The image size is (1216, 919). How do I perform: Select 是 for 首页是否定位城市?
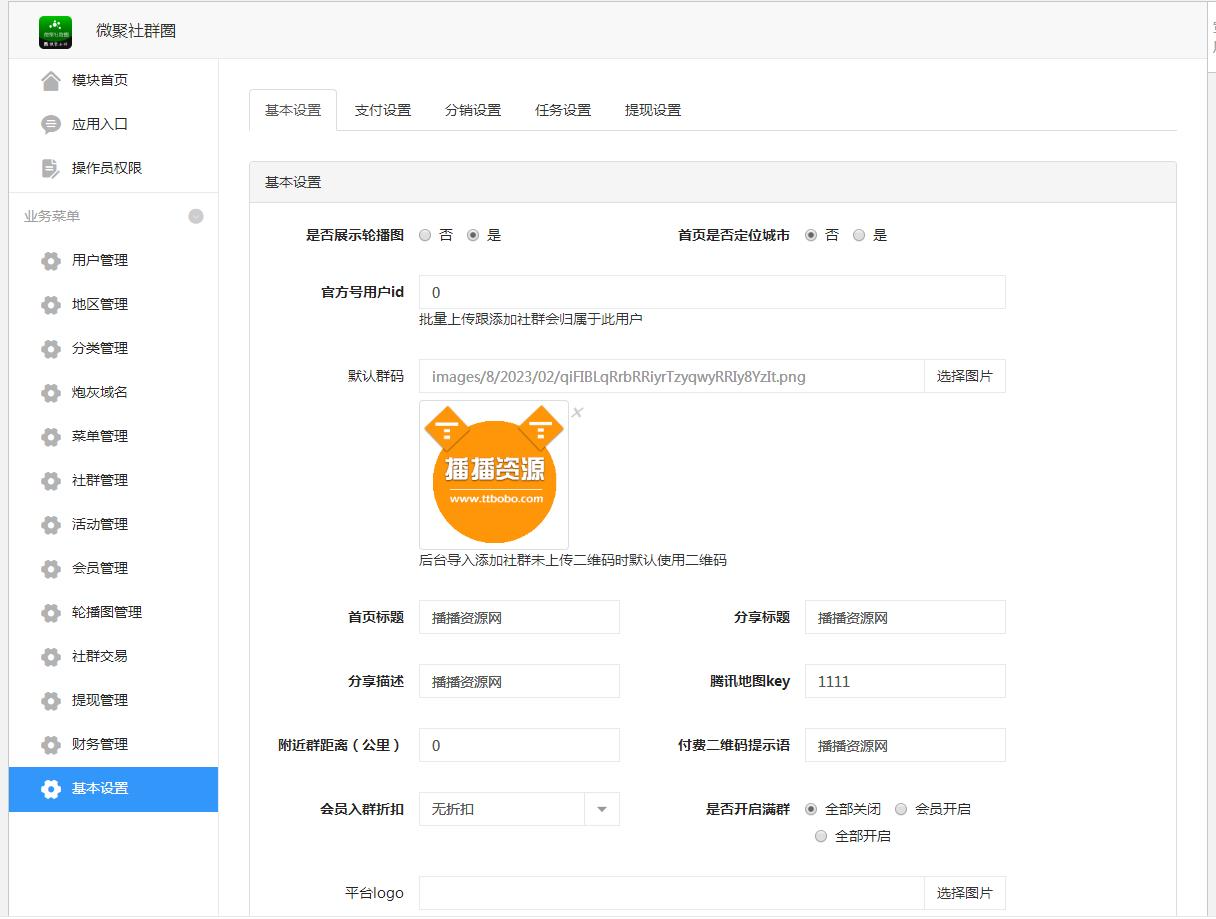coord(859,235)
